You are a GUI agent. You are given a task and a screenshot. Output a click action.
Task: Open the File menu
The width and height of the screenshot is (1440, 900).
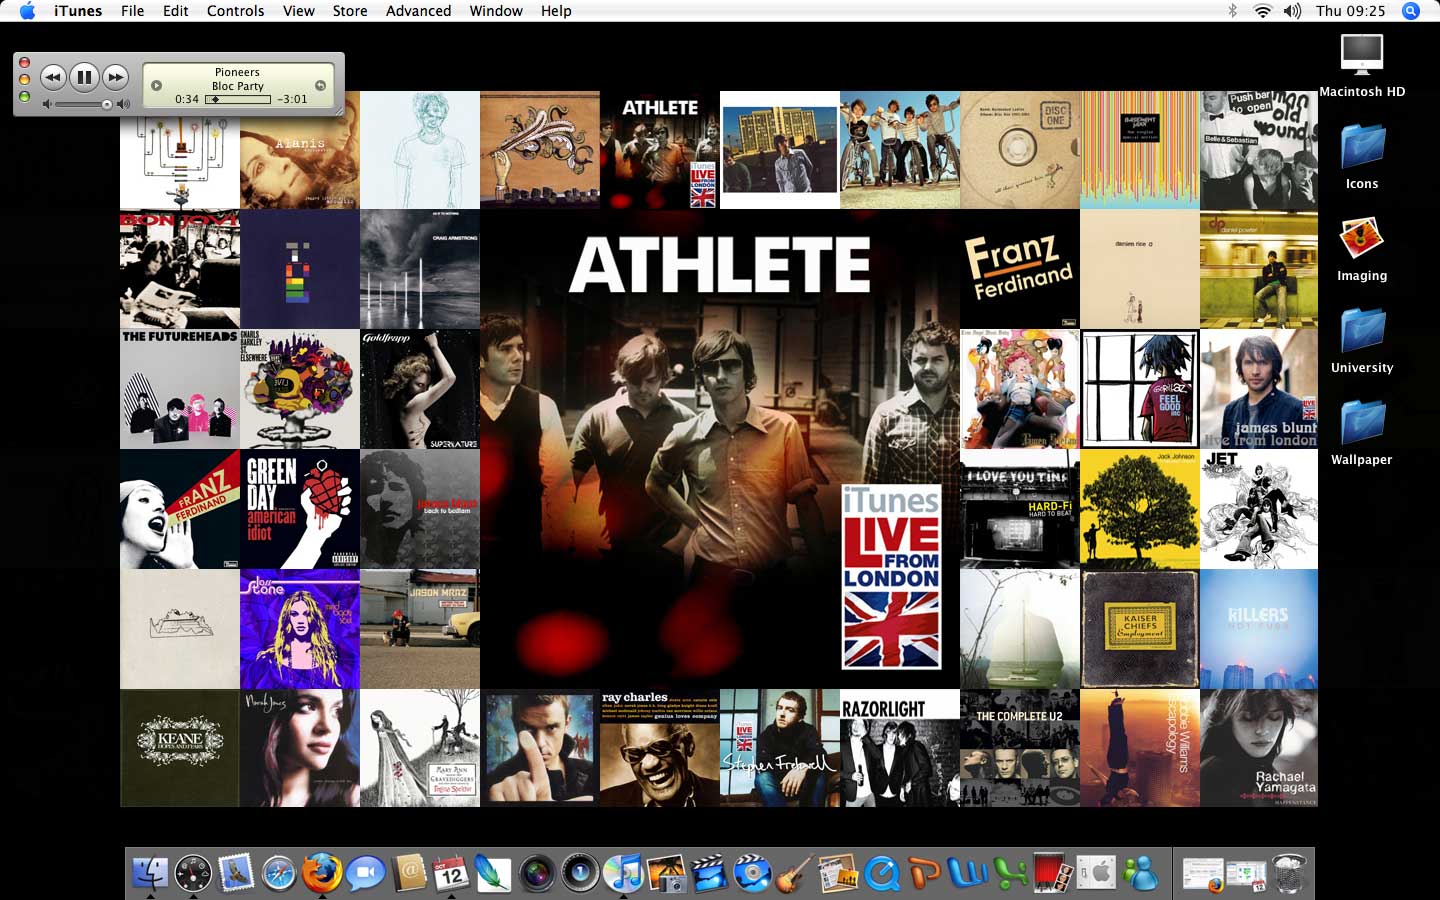click(x=132, y=11)
